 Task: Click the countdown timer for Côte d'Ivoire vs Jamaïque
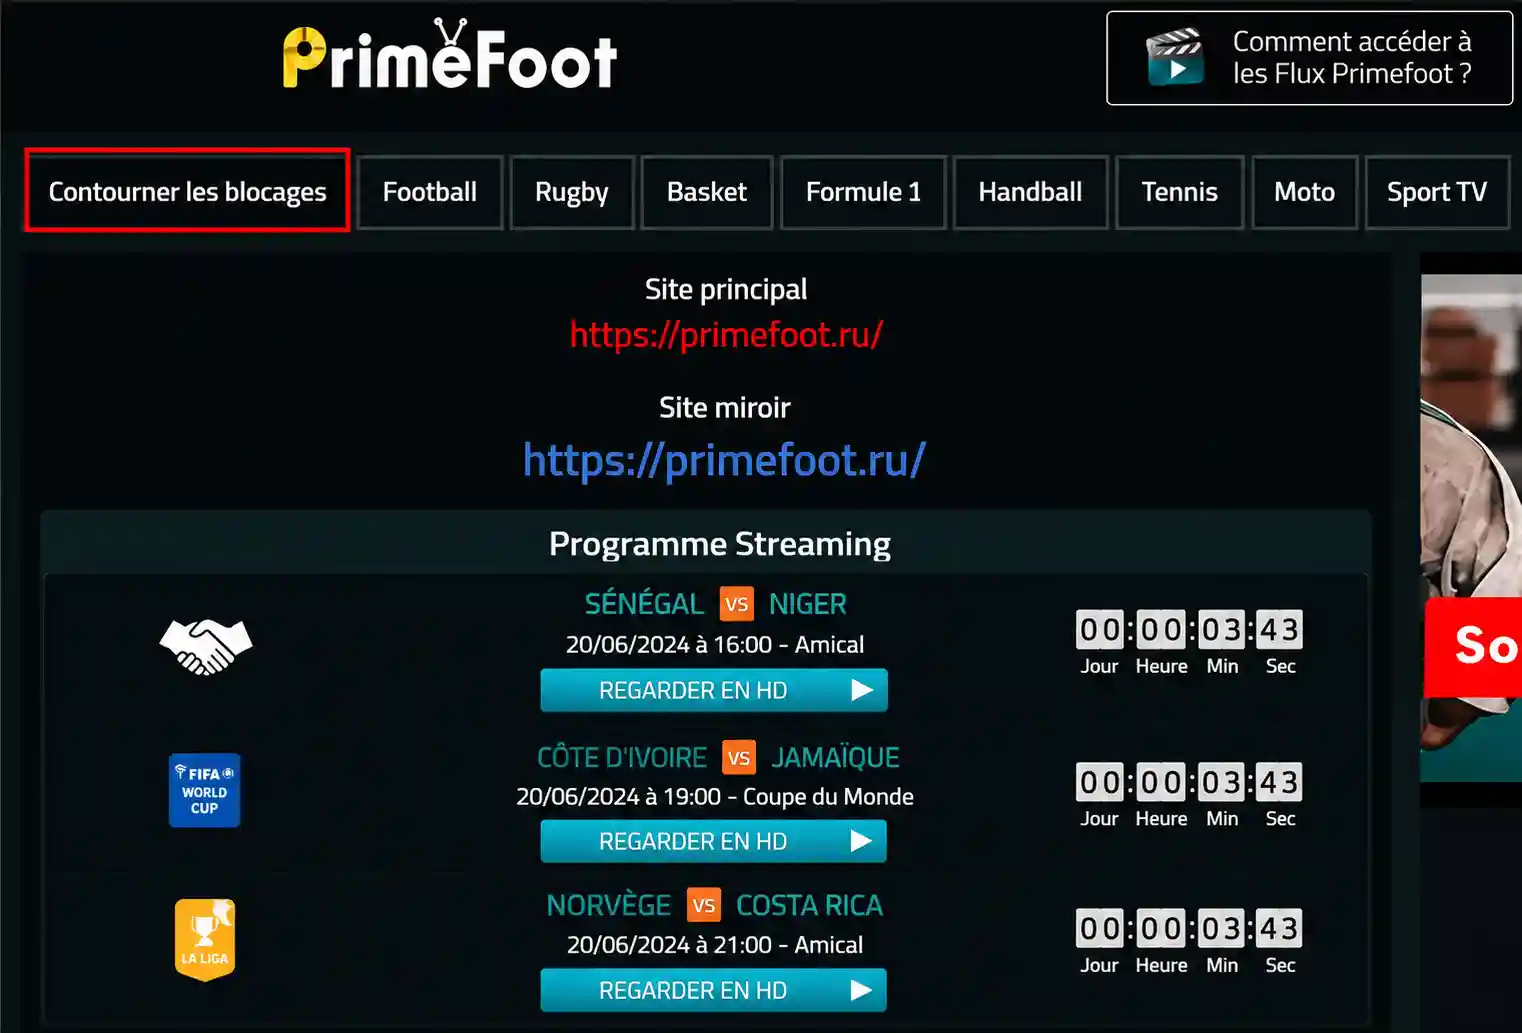tap(1189, 796)
